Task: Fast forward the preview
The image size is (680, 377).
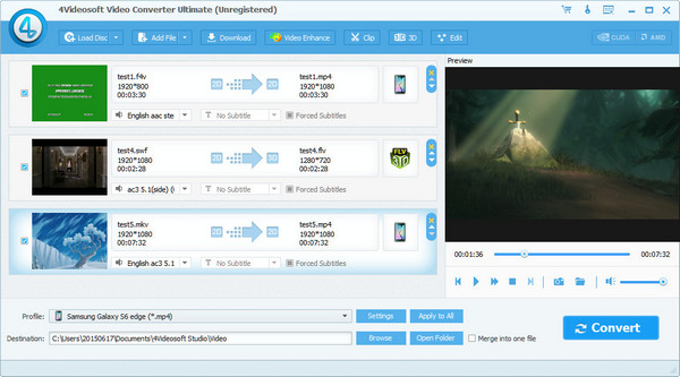Action: coord(494,282)
